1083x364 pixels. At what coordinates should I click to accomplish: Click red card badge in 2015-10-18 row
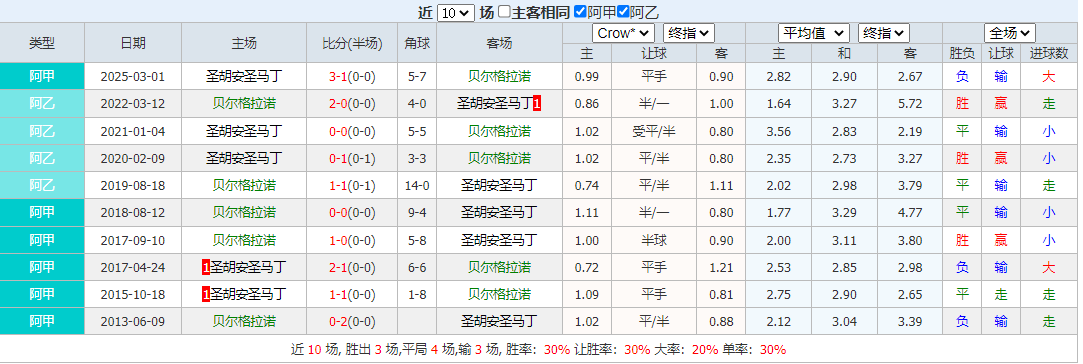point(206,294)
